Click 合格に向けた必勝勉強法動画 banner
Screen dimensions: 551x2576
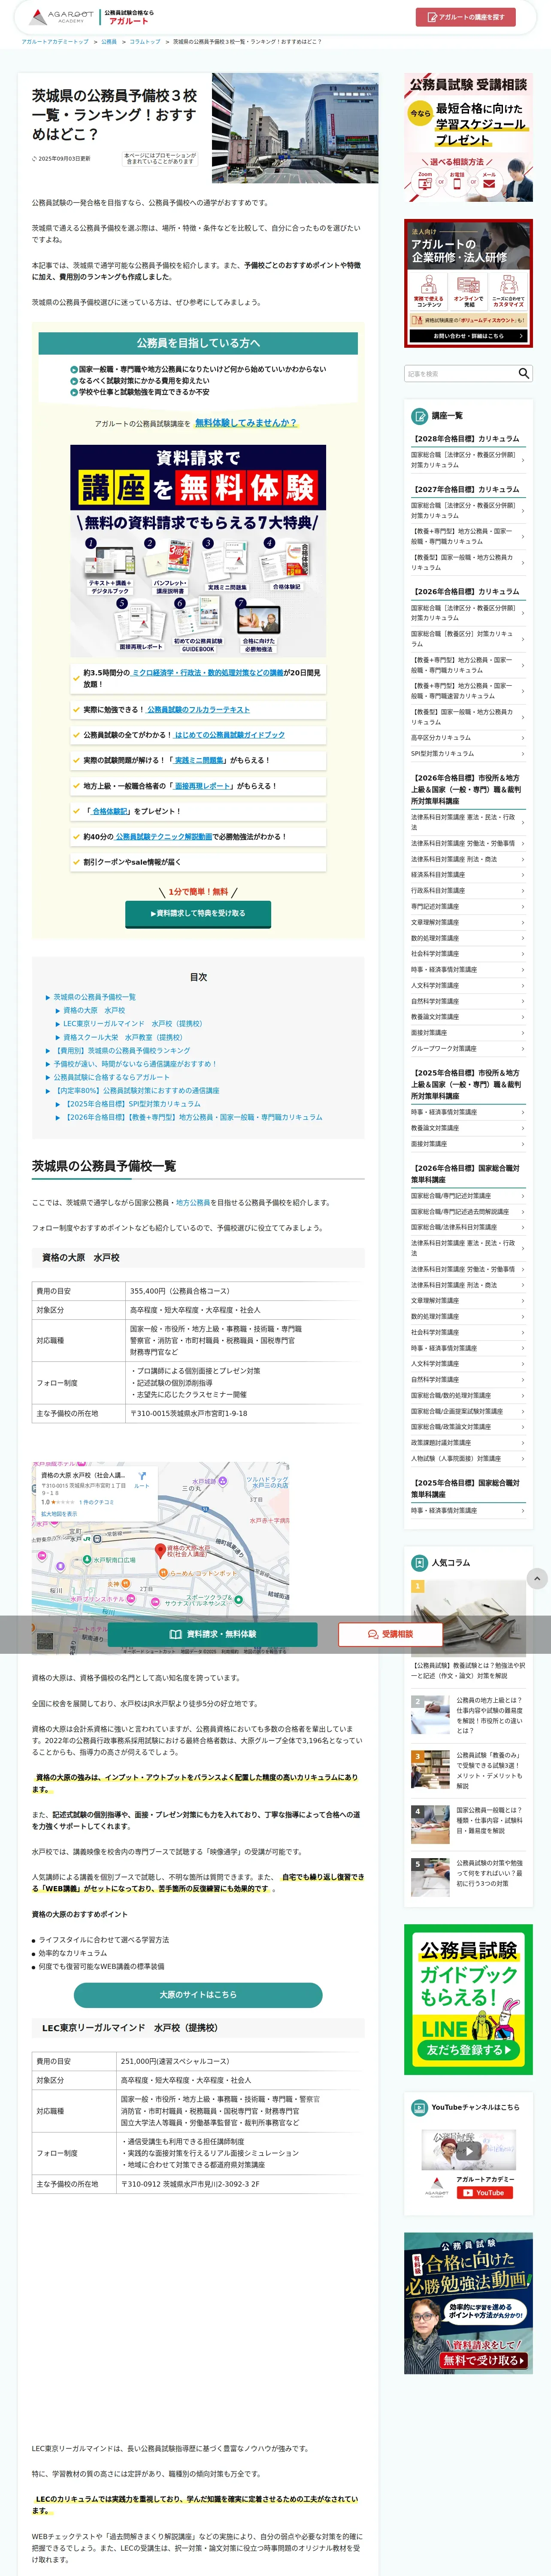468,2304
